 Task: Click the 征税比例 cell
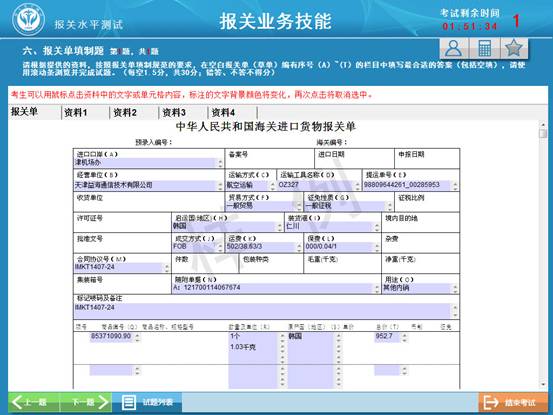click(427, 202)
